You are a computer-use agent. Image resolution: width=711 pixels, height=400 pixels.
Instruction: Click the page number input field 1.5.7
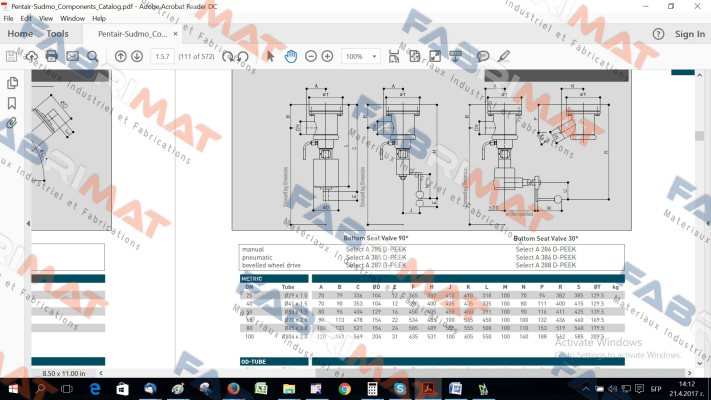tap(162, 56)
